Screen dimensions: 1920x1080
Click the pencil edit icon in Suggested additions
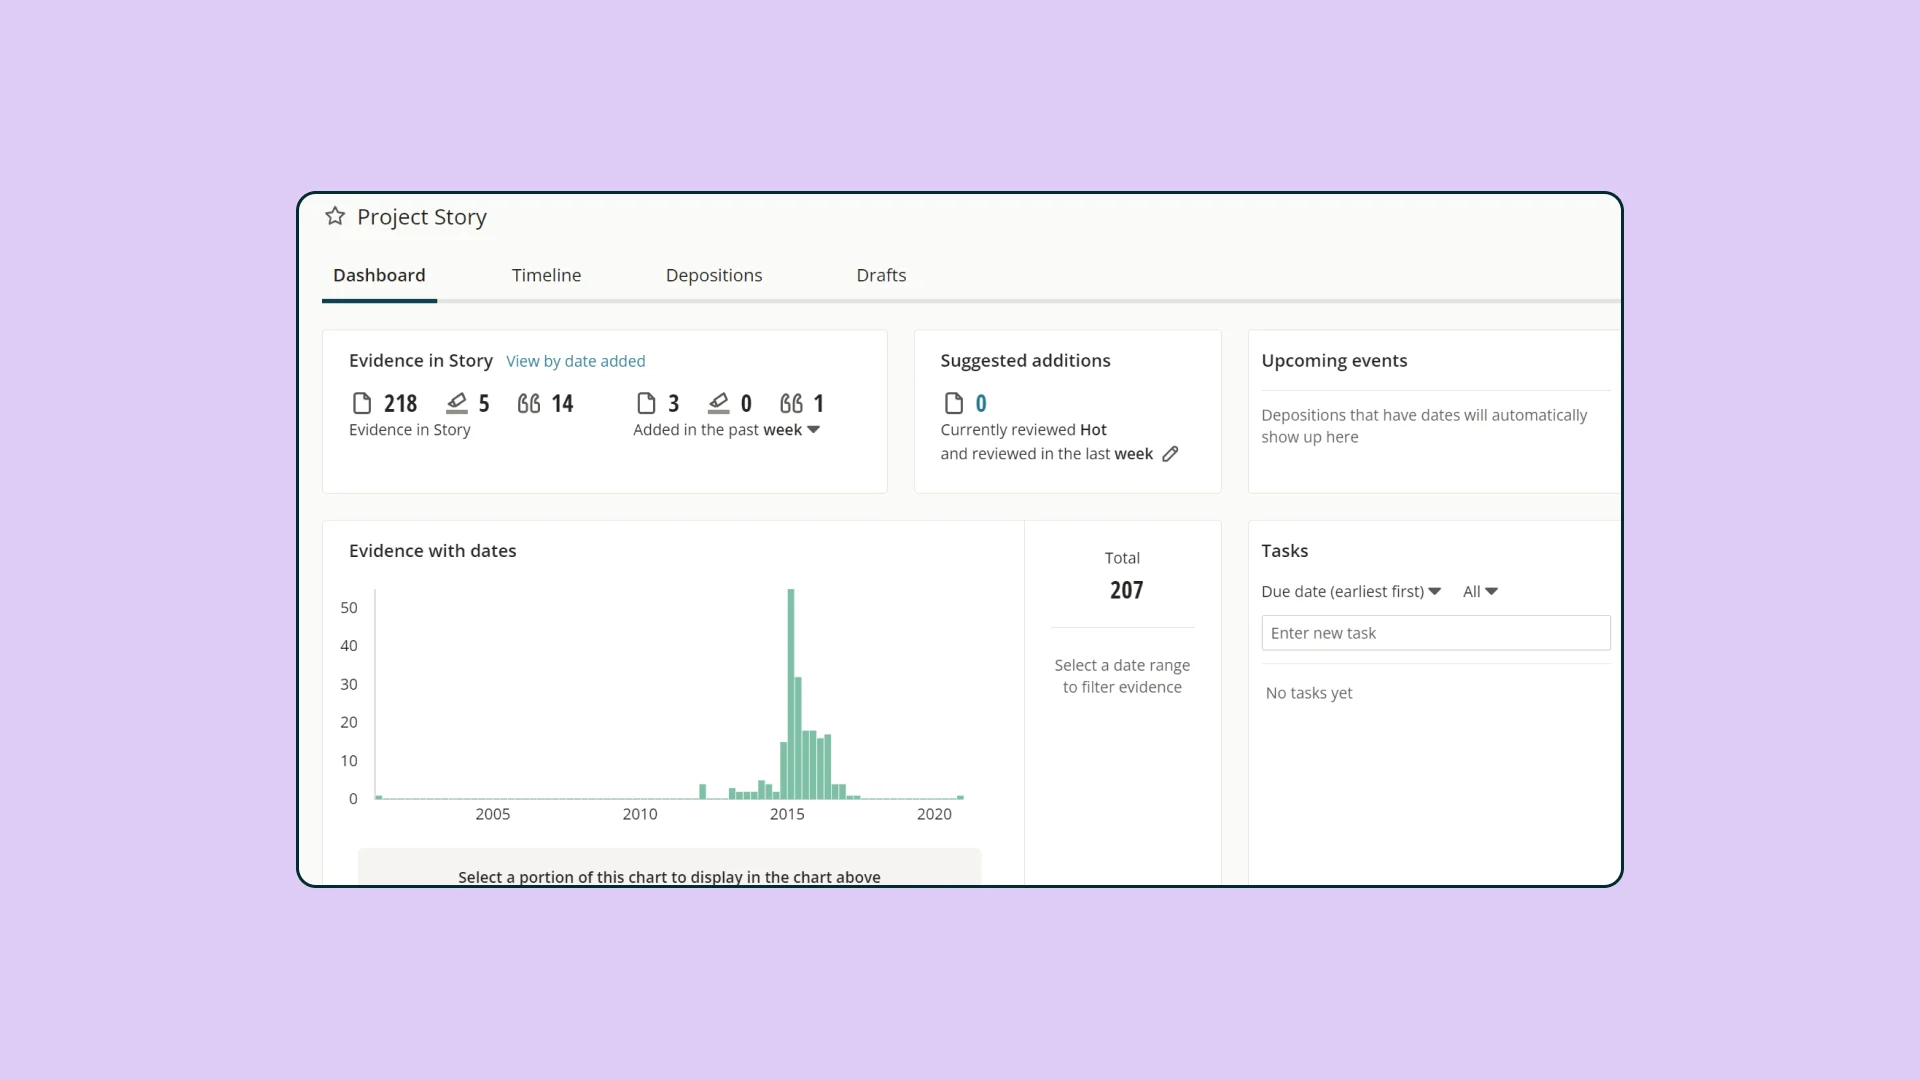1170,454
